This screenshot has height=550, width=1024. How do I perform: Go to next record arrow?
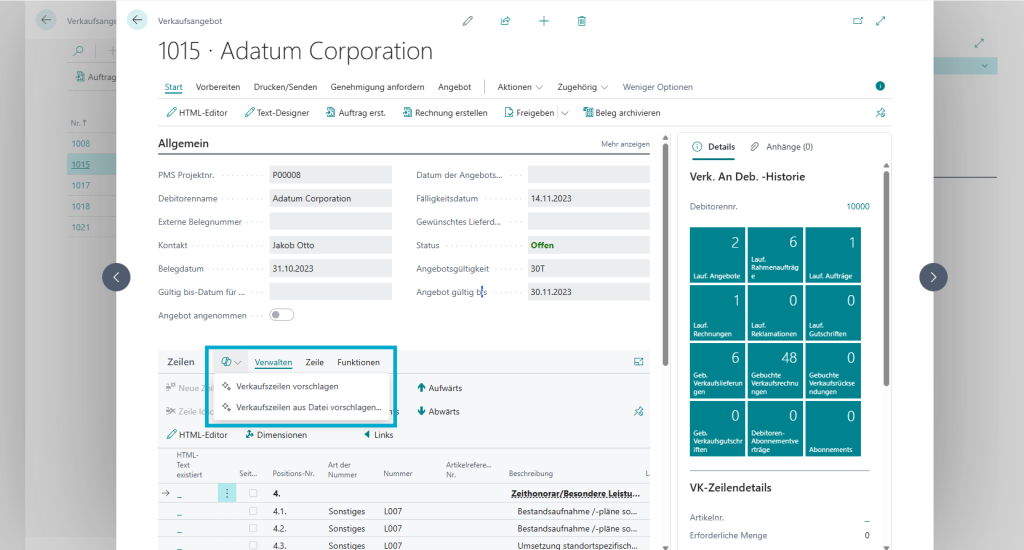[933, 277]
